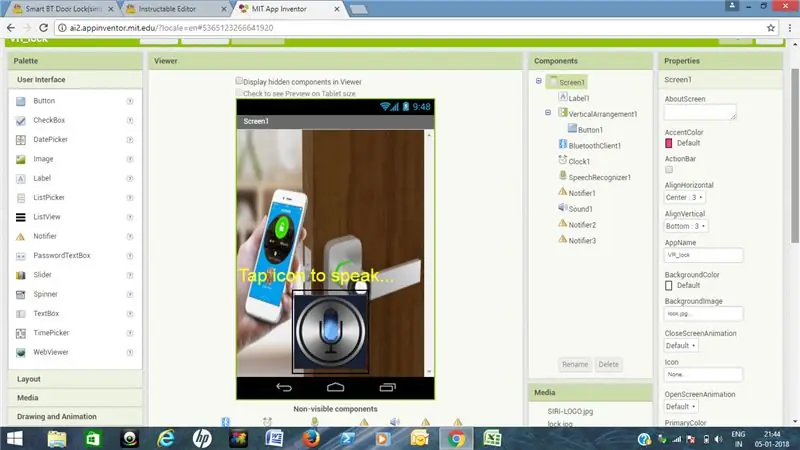This screenshot has width=800, height=450.
Task: Click the Delete component button
Action: coord(608,364)
